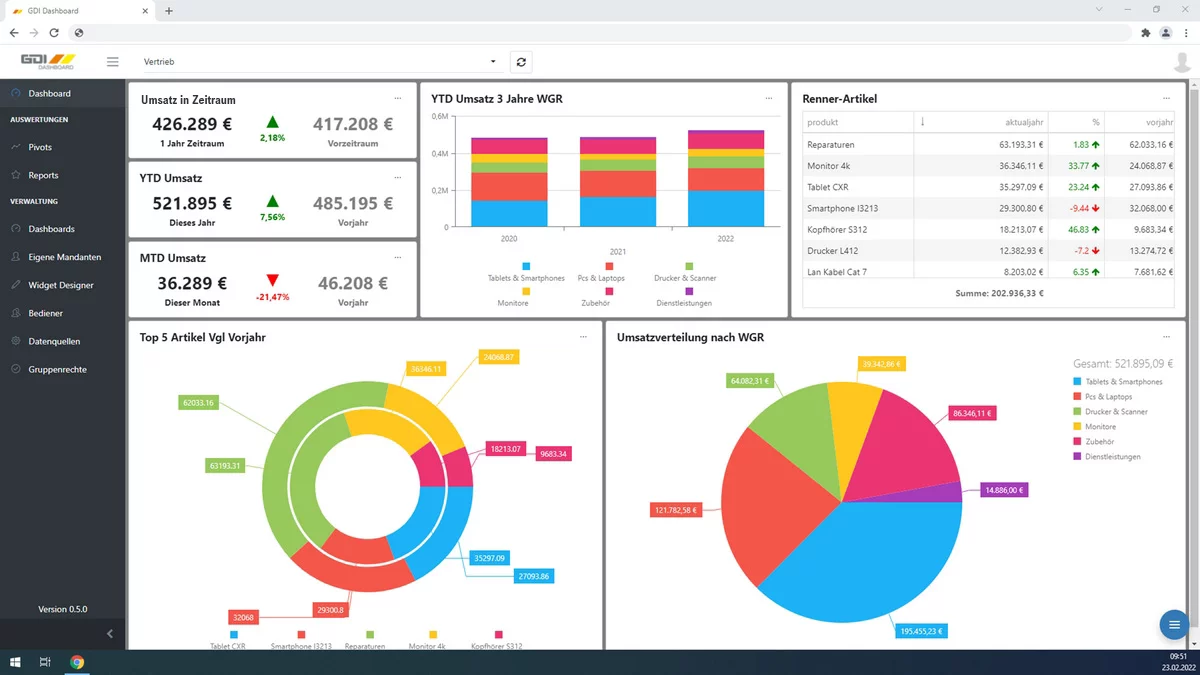Screen dimensions: 1200x675
Task: Go to Widget Designer in sidebar
Action: (60, 285)
